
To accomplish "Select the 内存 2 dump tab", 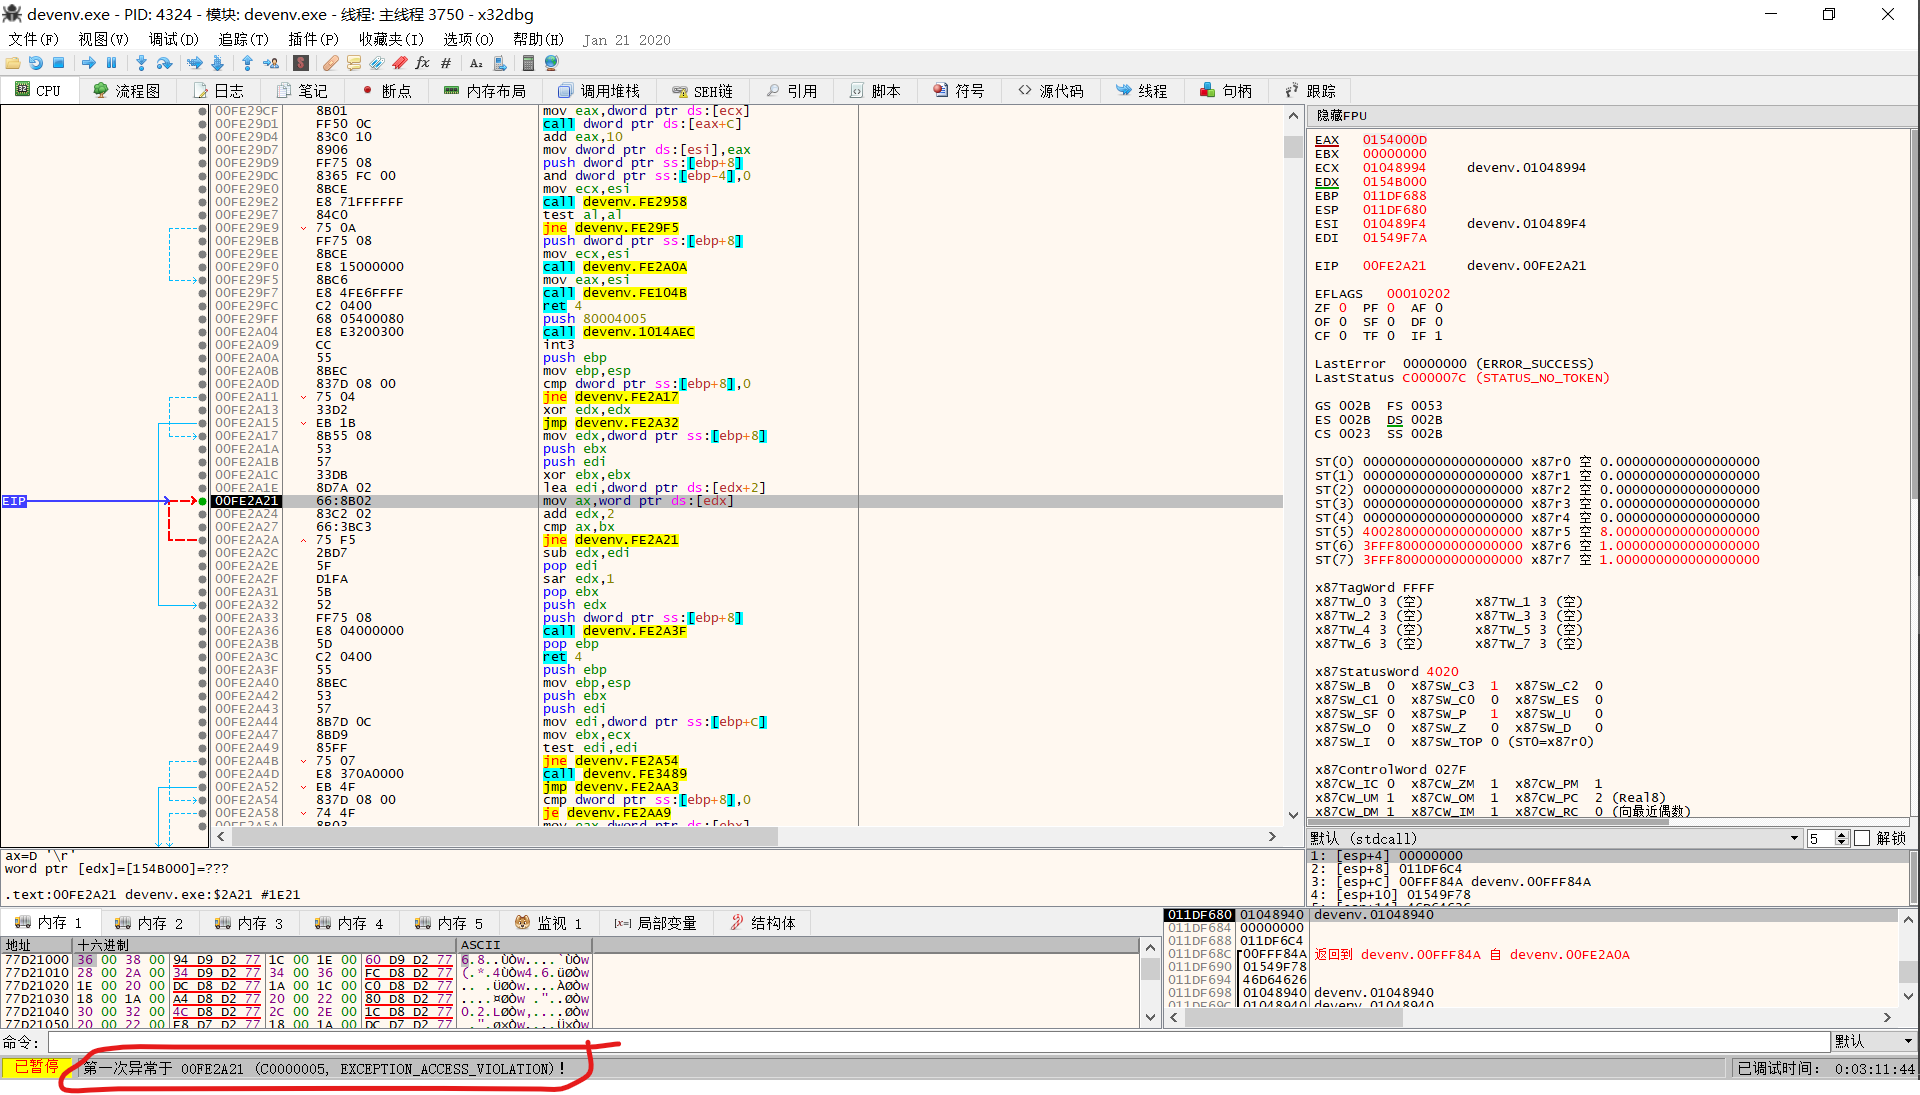I will click(x=149, y=923).
